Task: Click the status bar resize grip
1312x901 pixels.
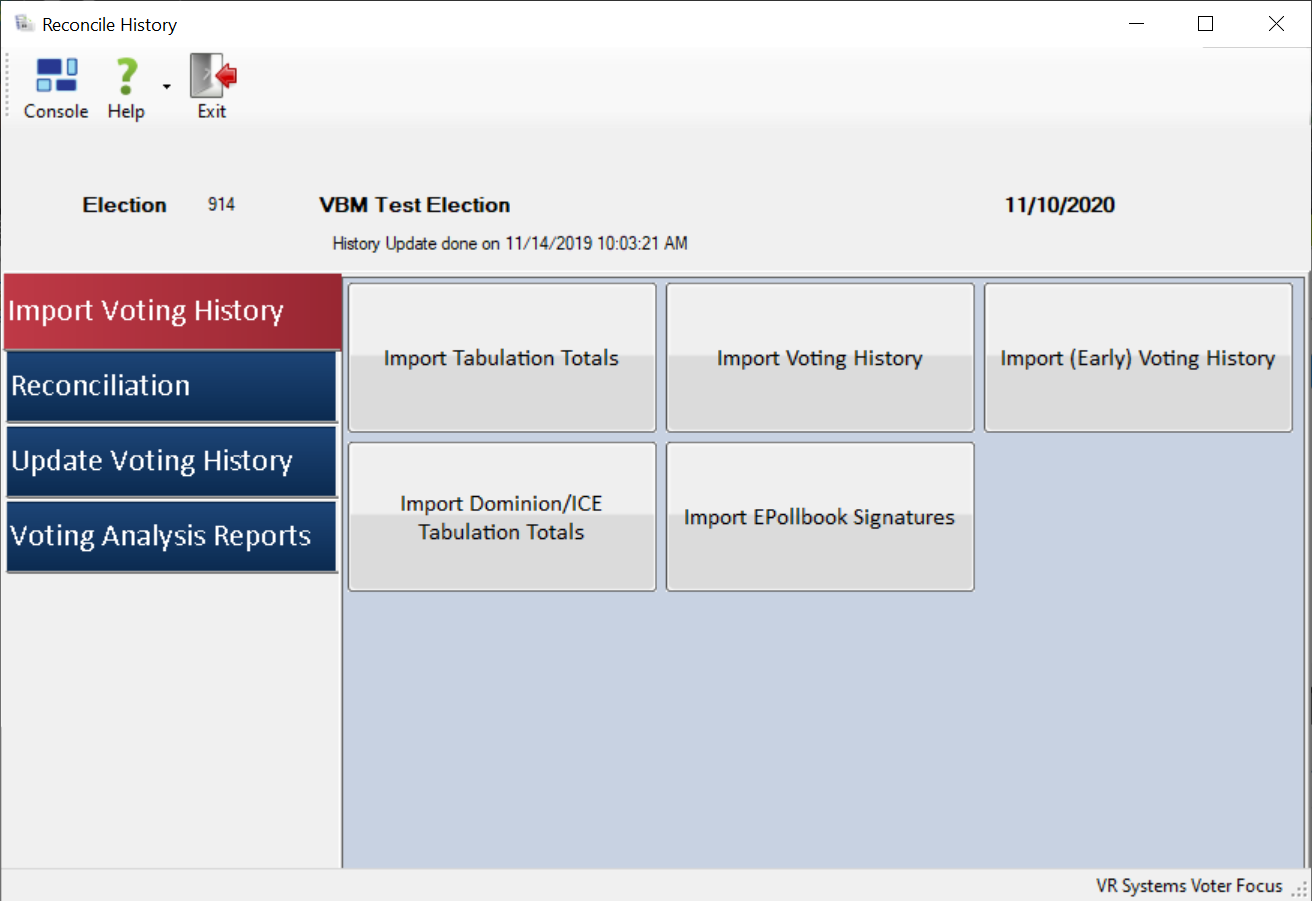Action: pos(1300,889)
